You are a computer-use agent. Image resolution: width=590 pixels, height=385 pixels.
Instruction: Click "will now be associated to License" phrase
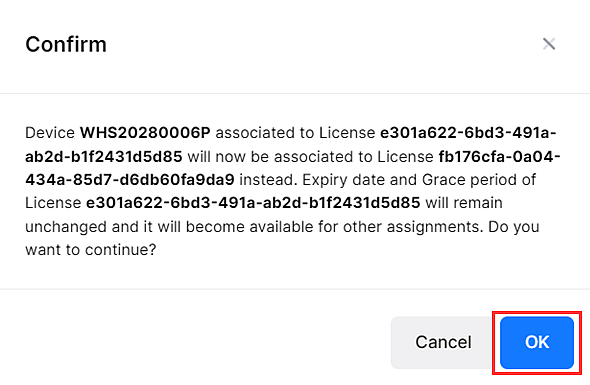point(310,157)
